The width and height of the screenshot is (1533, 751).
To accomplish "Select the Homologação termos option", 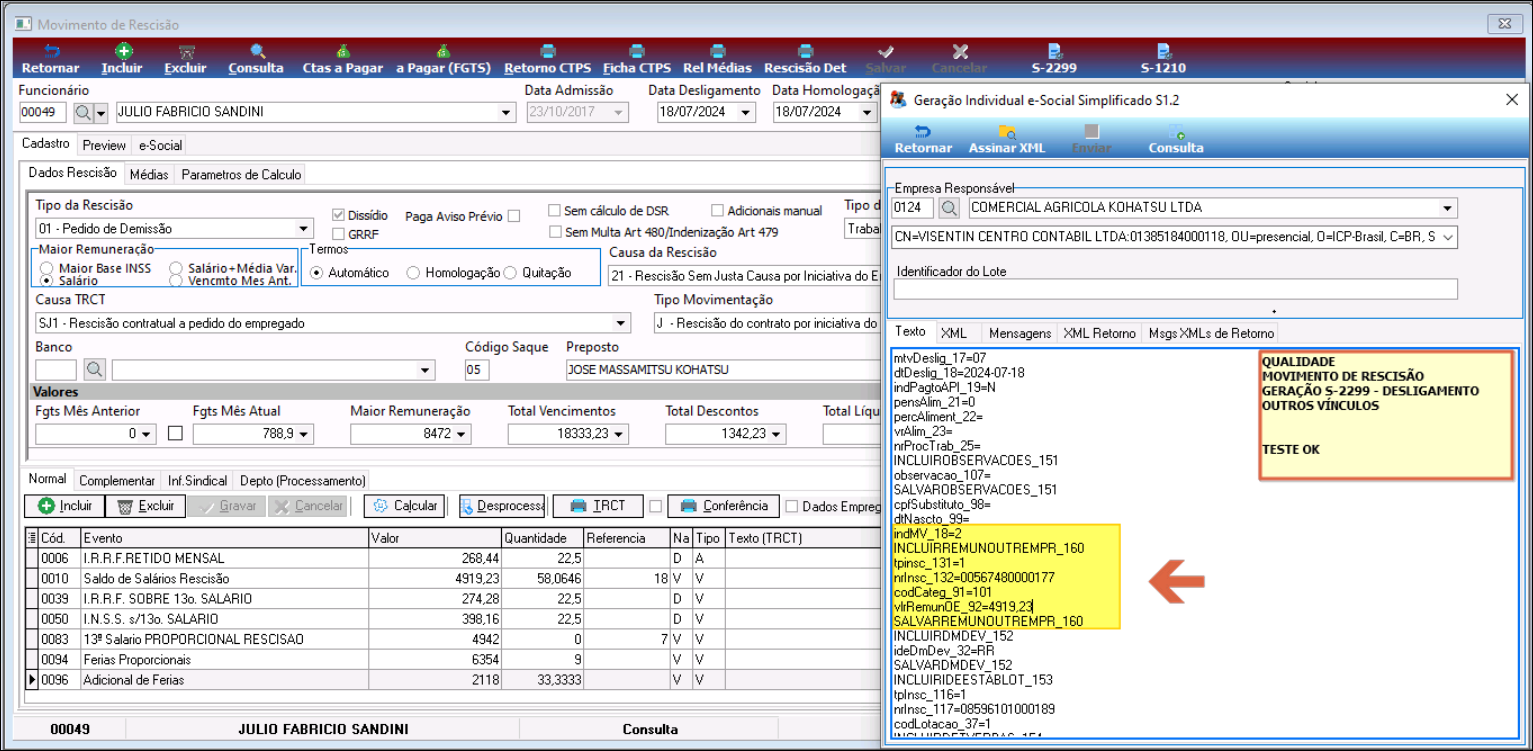I will click(413, 273).
